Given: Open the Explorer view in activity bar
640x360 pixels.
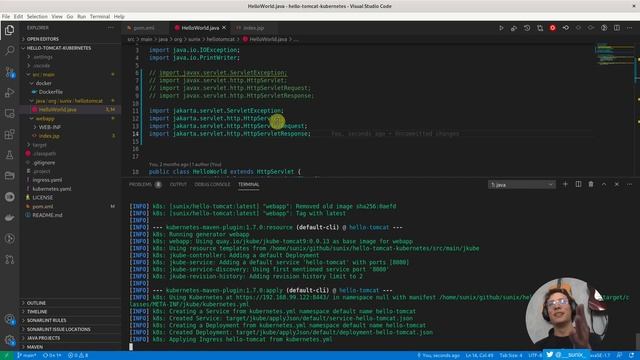Looking at the screenshot, I should pos(9,30).
